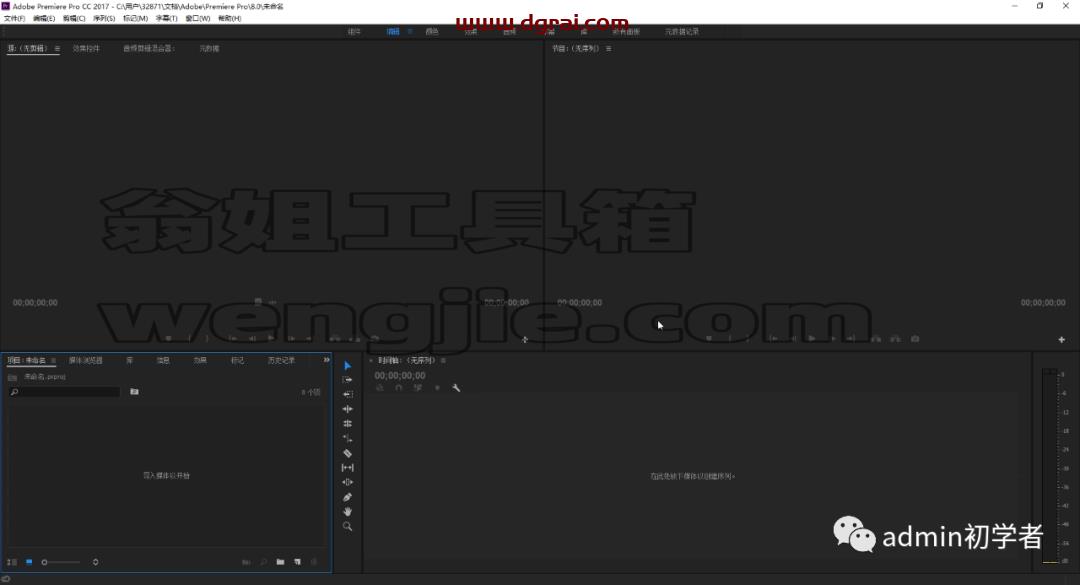
Task: Click the New Item icon in Project panel
Action: [x=298, y=562]
